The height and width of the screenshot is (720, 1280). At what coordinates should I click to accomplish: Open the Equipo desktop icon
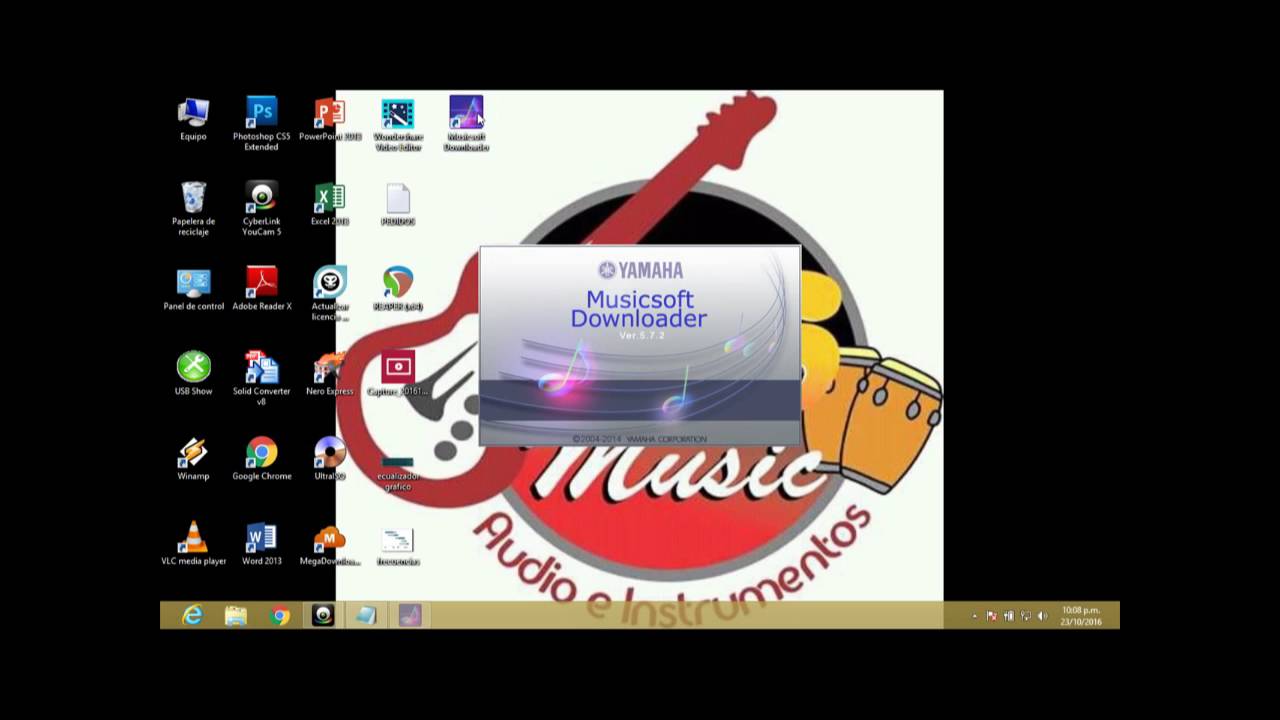click(193, 119)
